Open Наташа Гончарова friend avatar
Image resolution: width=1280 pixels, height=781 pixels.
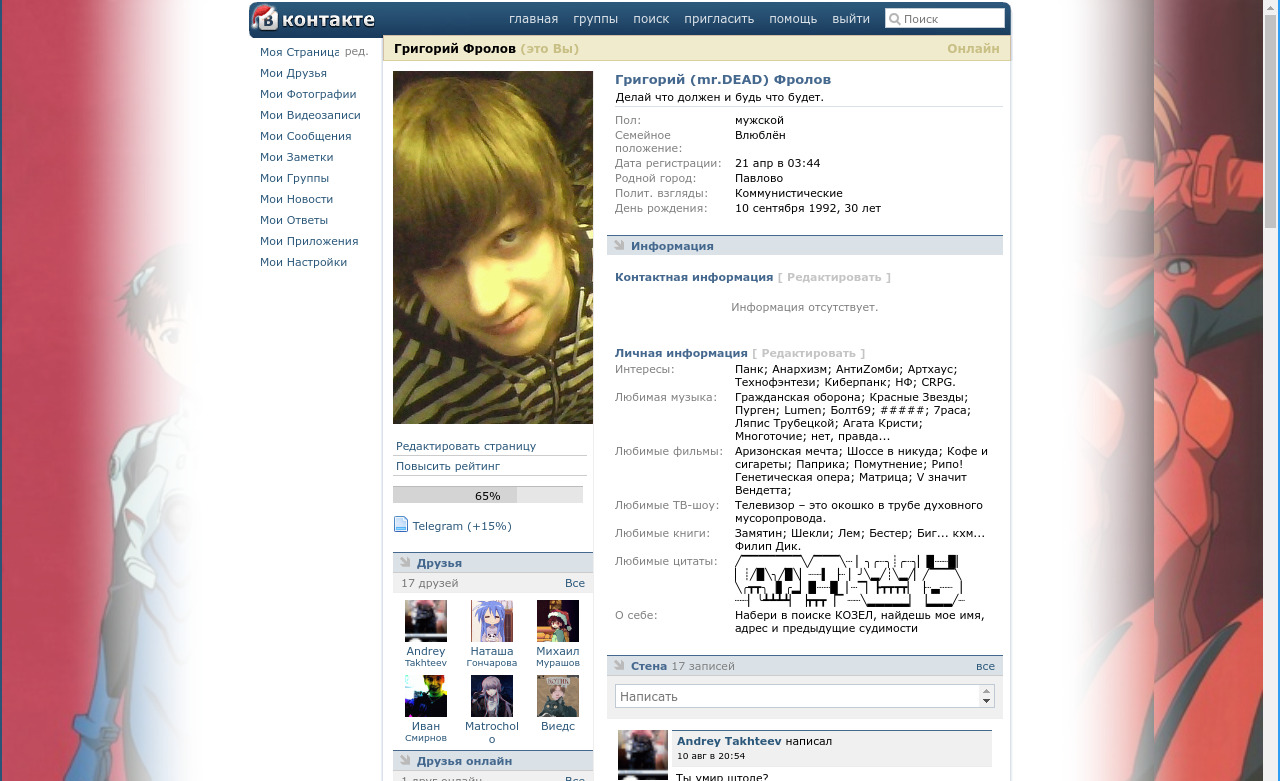click(x=492, y=621)
